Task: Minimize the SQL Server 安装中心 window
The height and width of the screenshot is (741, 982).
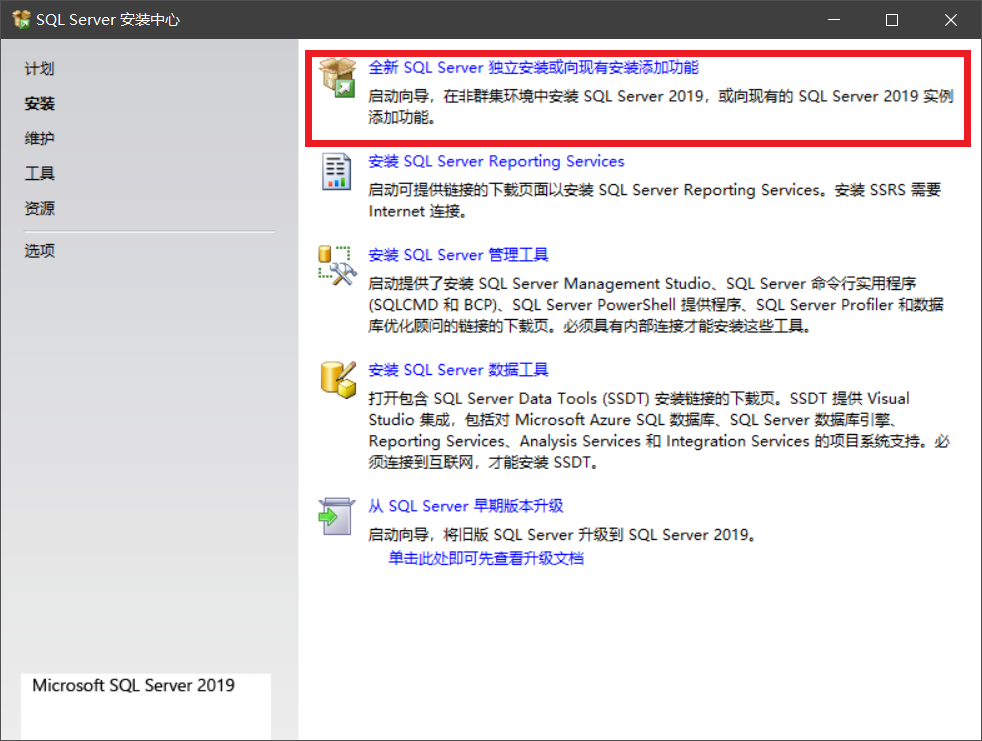Action: (x=834, y=19)
